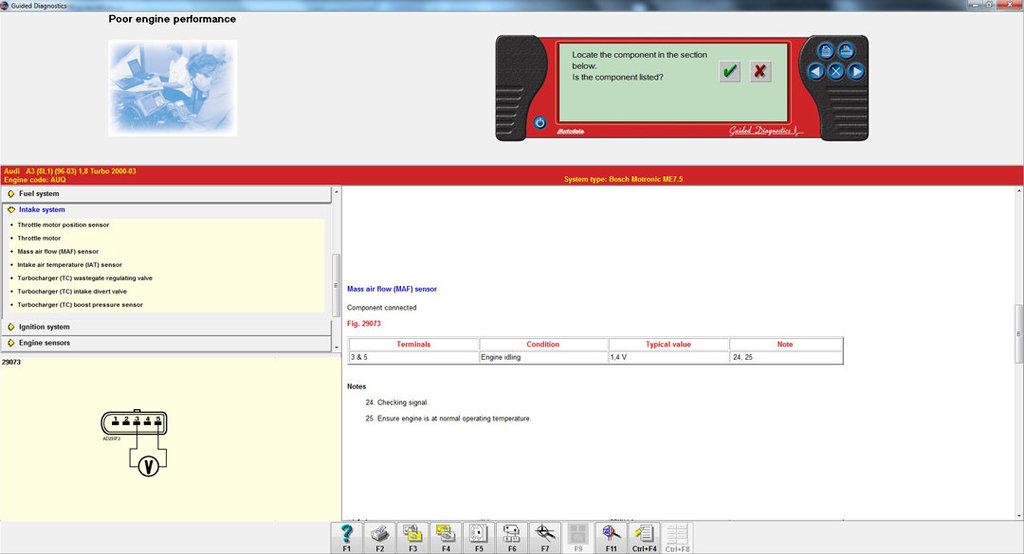Click the F11 magnifier icon

click(x=611, y=534)
